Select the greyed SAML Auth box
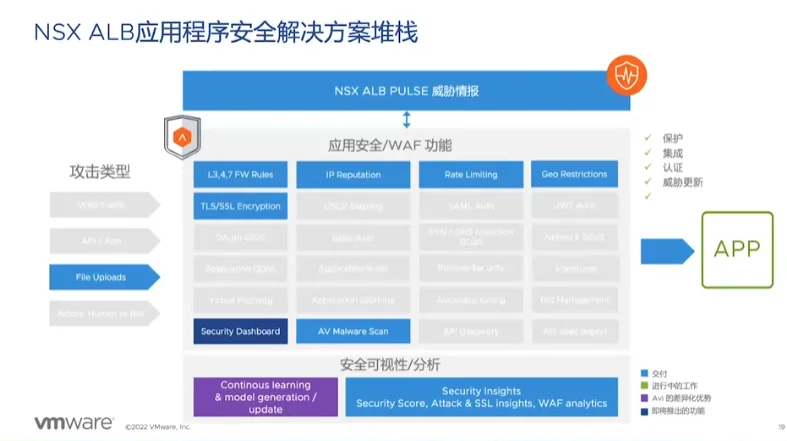Viewport: 787px width, 441px height. (x=471, y=206)
